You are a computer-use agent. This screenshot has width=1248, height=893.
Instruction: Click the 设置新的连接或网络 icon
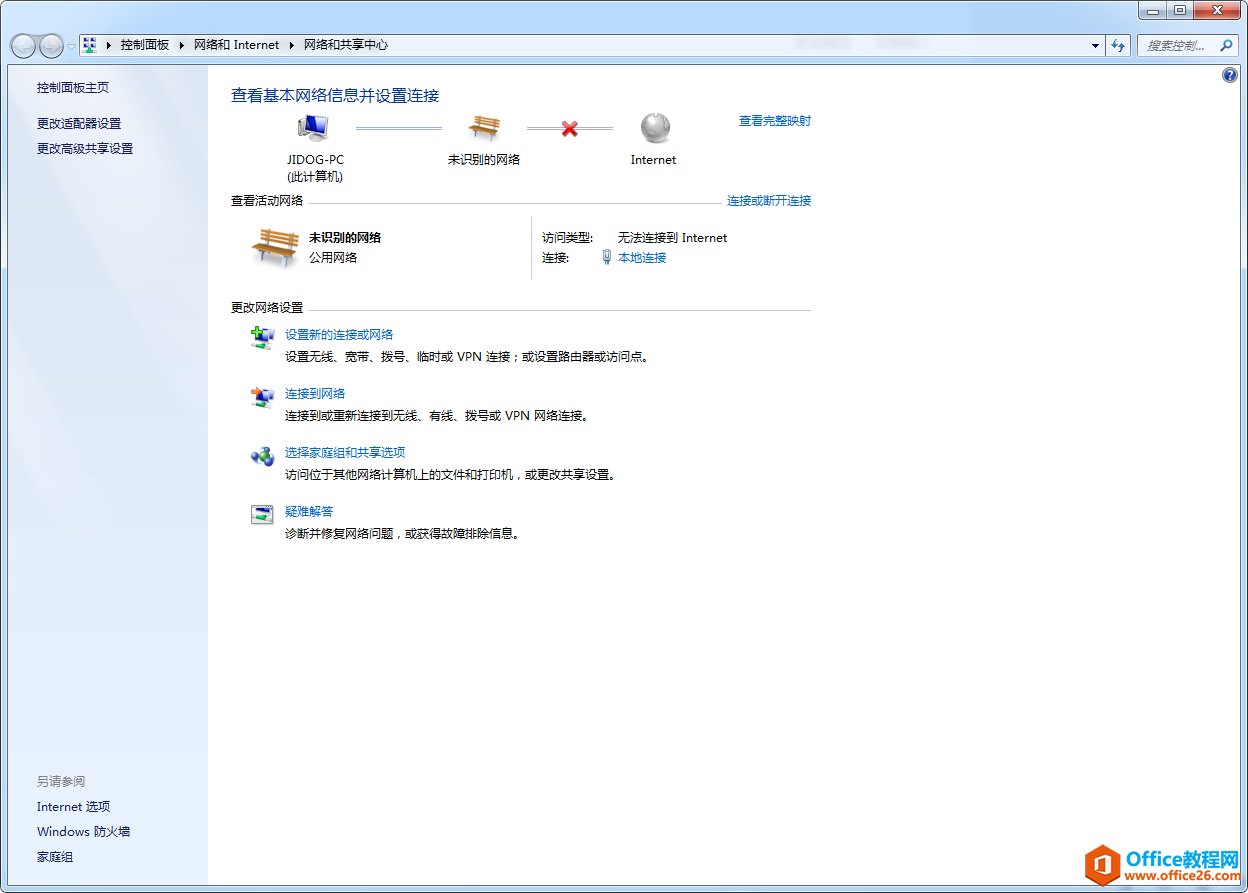pyautogui.click(x=262, y=338)
